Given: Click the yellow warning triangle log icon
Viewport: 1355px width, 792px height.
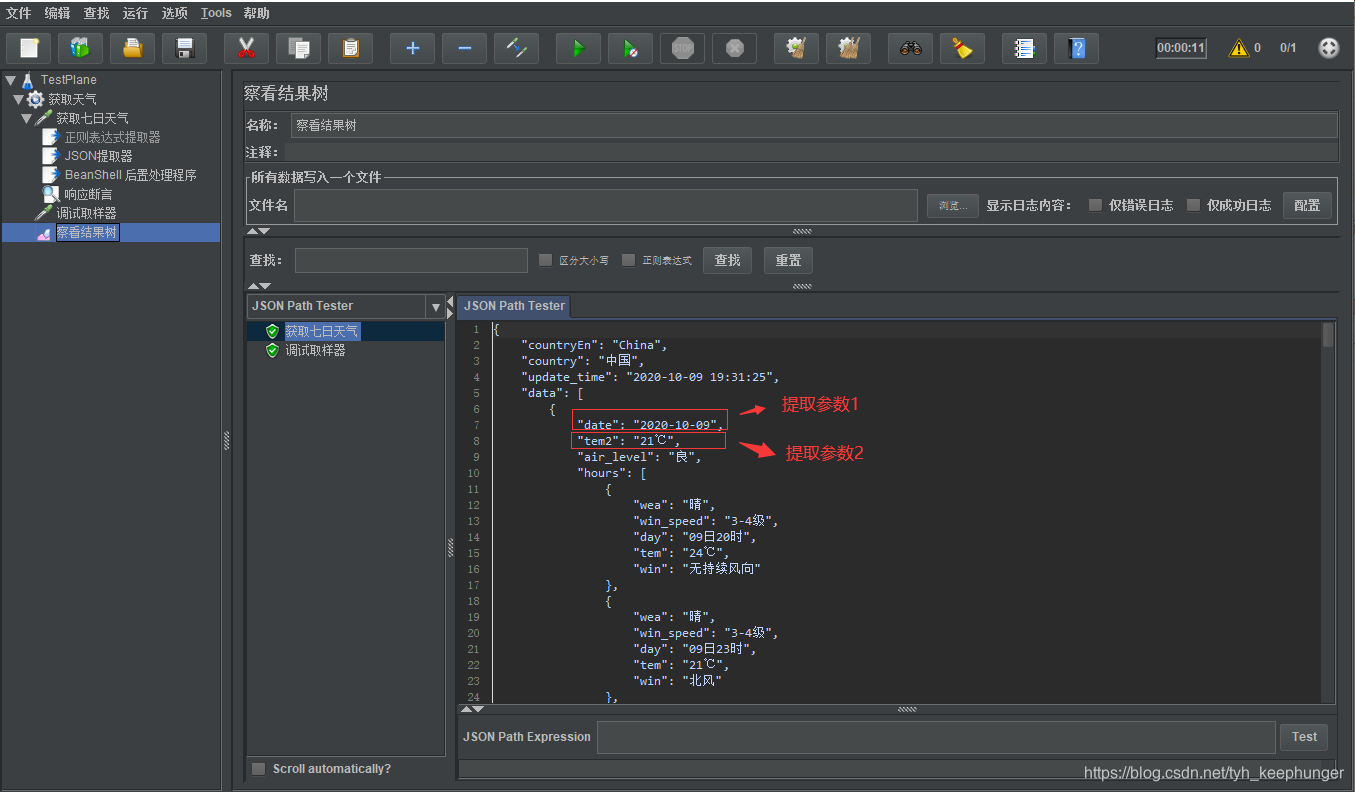Looking at the screenshot, I should coord(1239,48).
